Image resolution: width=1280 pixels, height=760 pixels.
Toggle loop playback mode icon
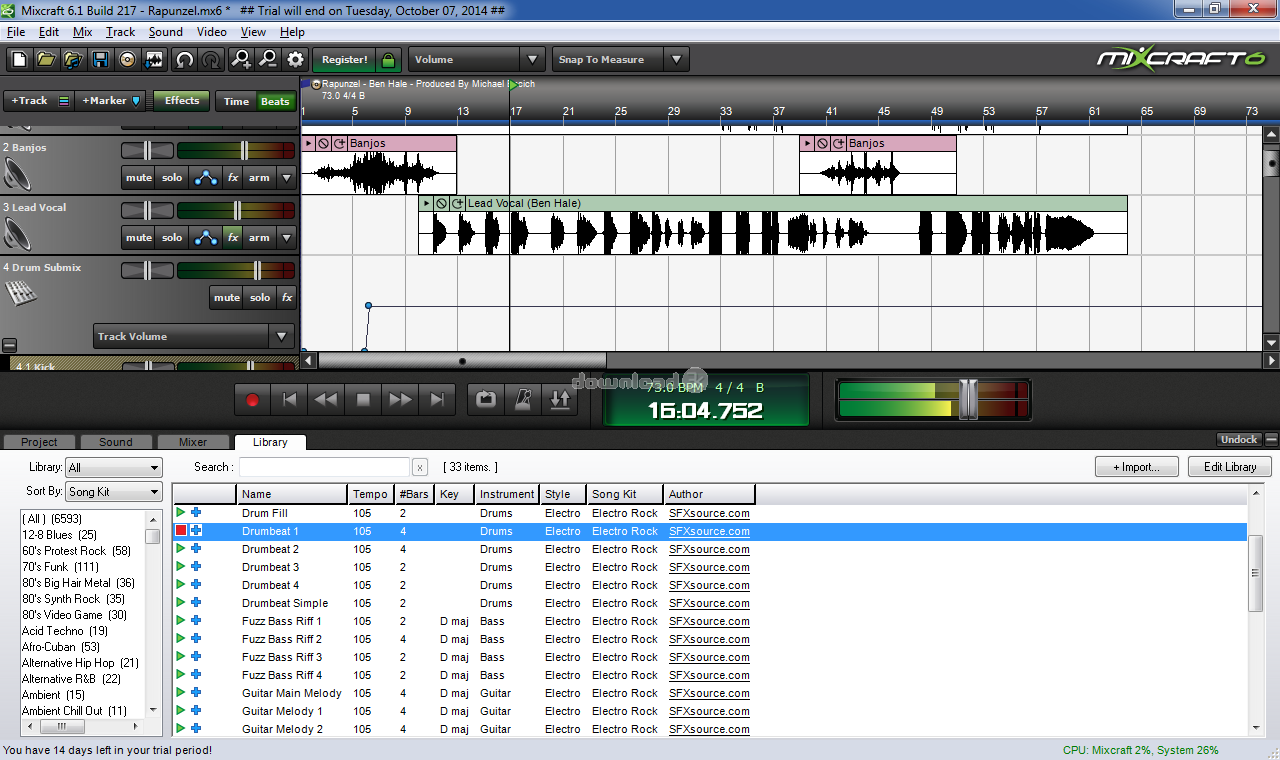click(486, 399)
